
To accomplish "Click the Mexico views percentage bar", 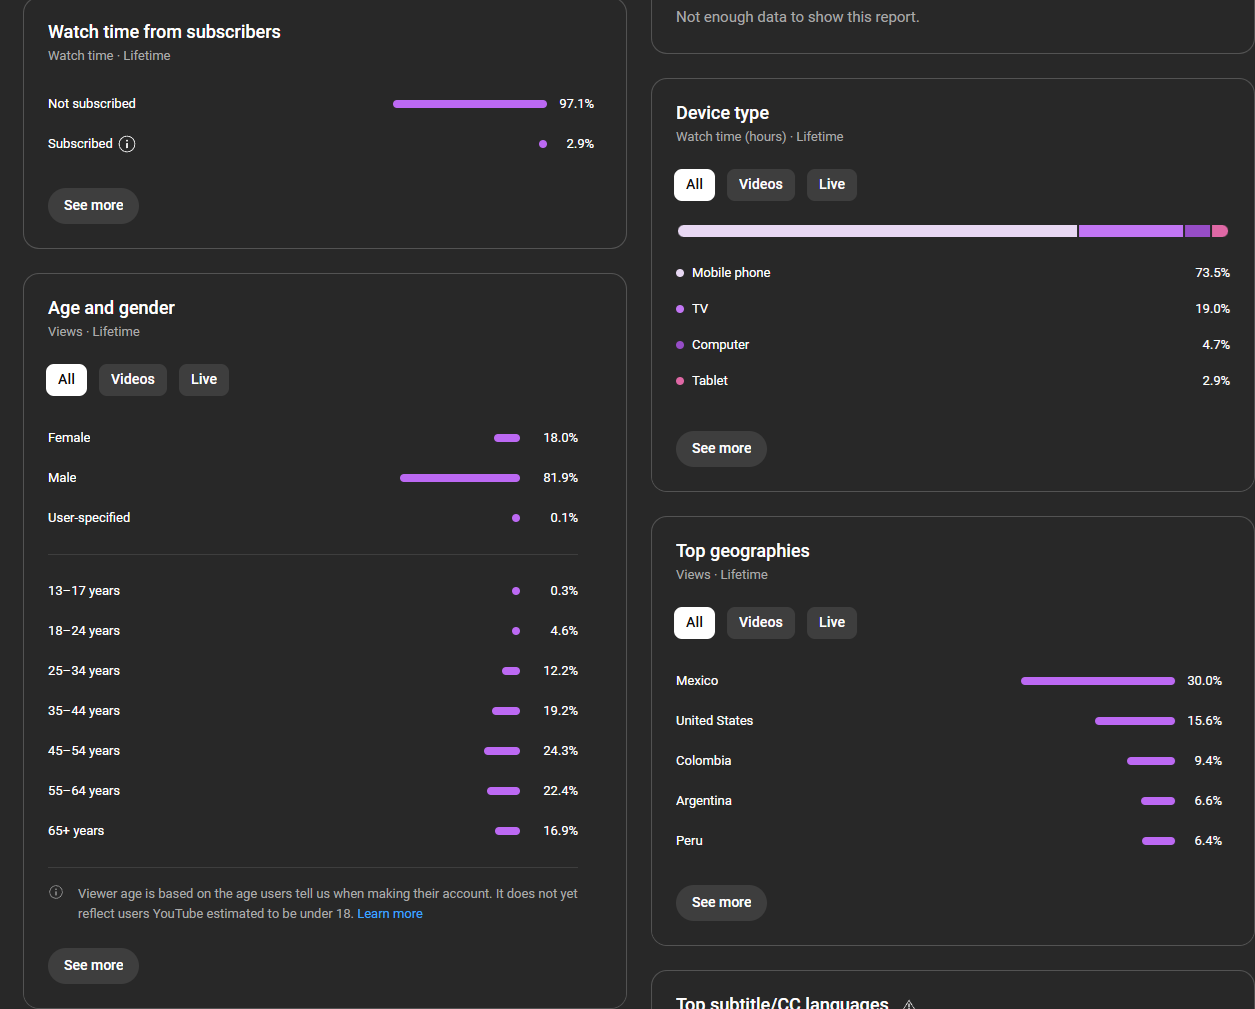I will point(1097,681).
